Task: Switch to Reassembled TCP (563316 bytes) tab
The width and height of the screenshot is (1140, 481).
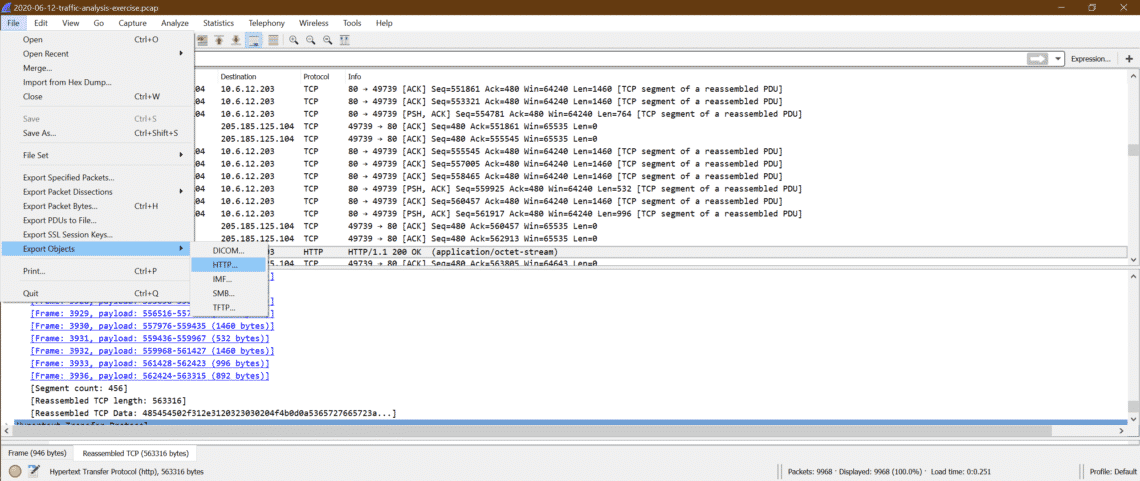Action: (x=136, y=453)
